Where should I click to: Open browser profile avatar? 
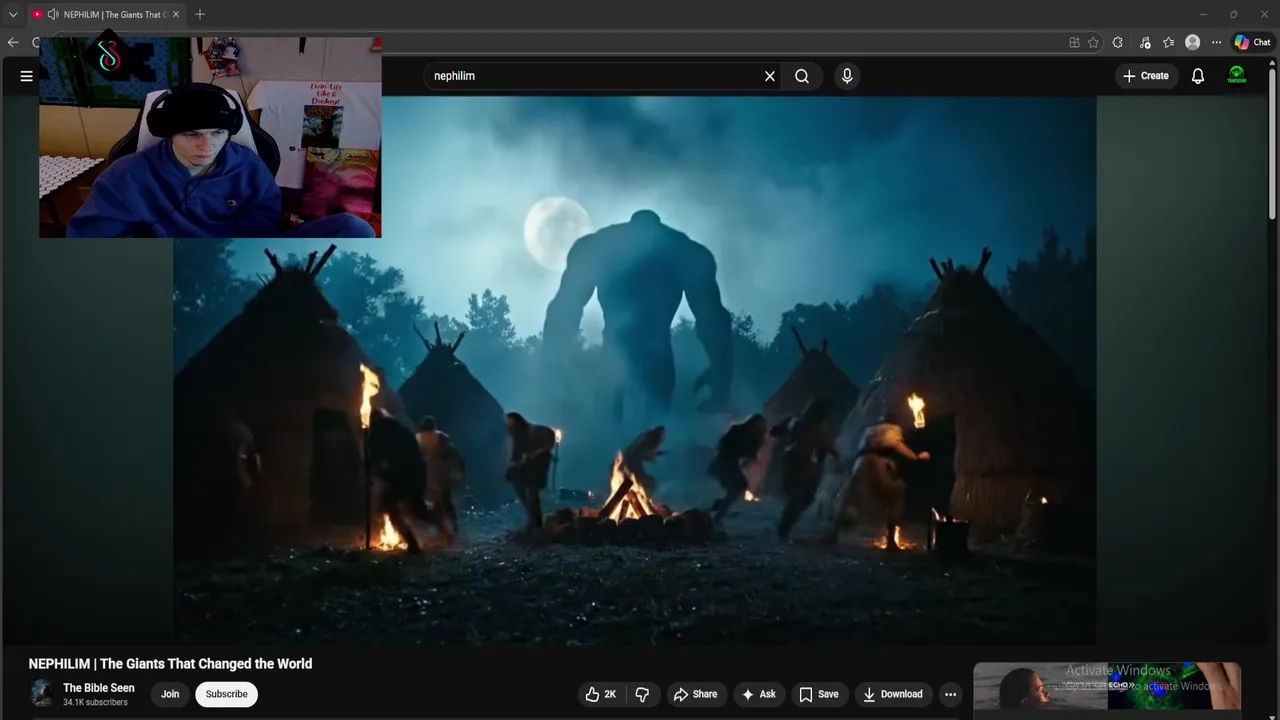tap(1192, 42)
